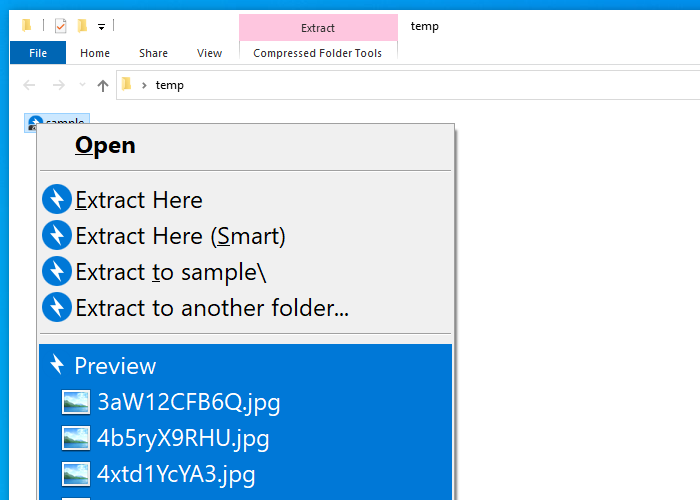Open the Compressed Folder Tools tab

317,53
